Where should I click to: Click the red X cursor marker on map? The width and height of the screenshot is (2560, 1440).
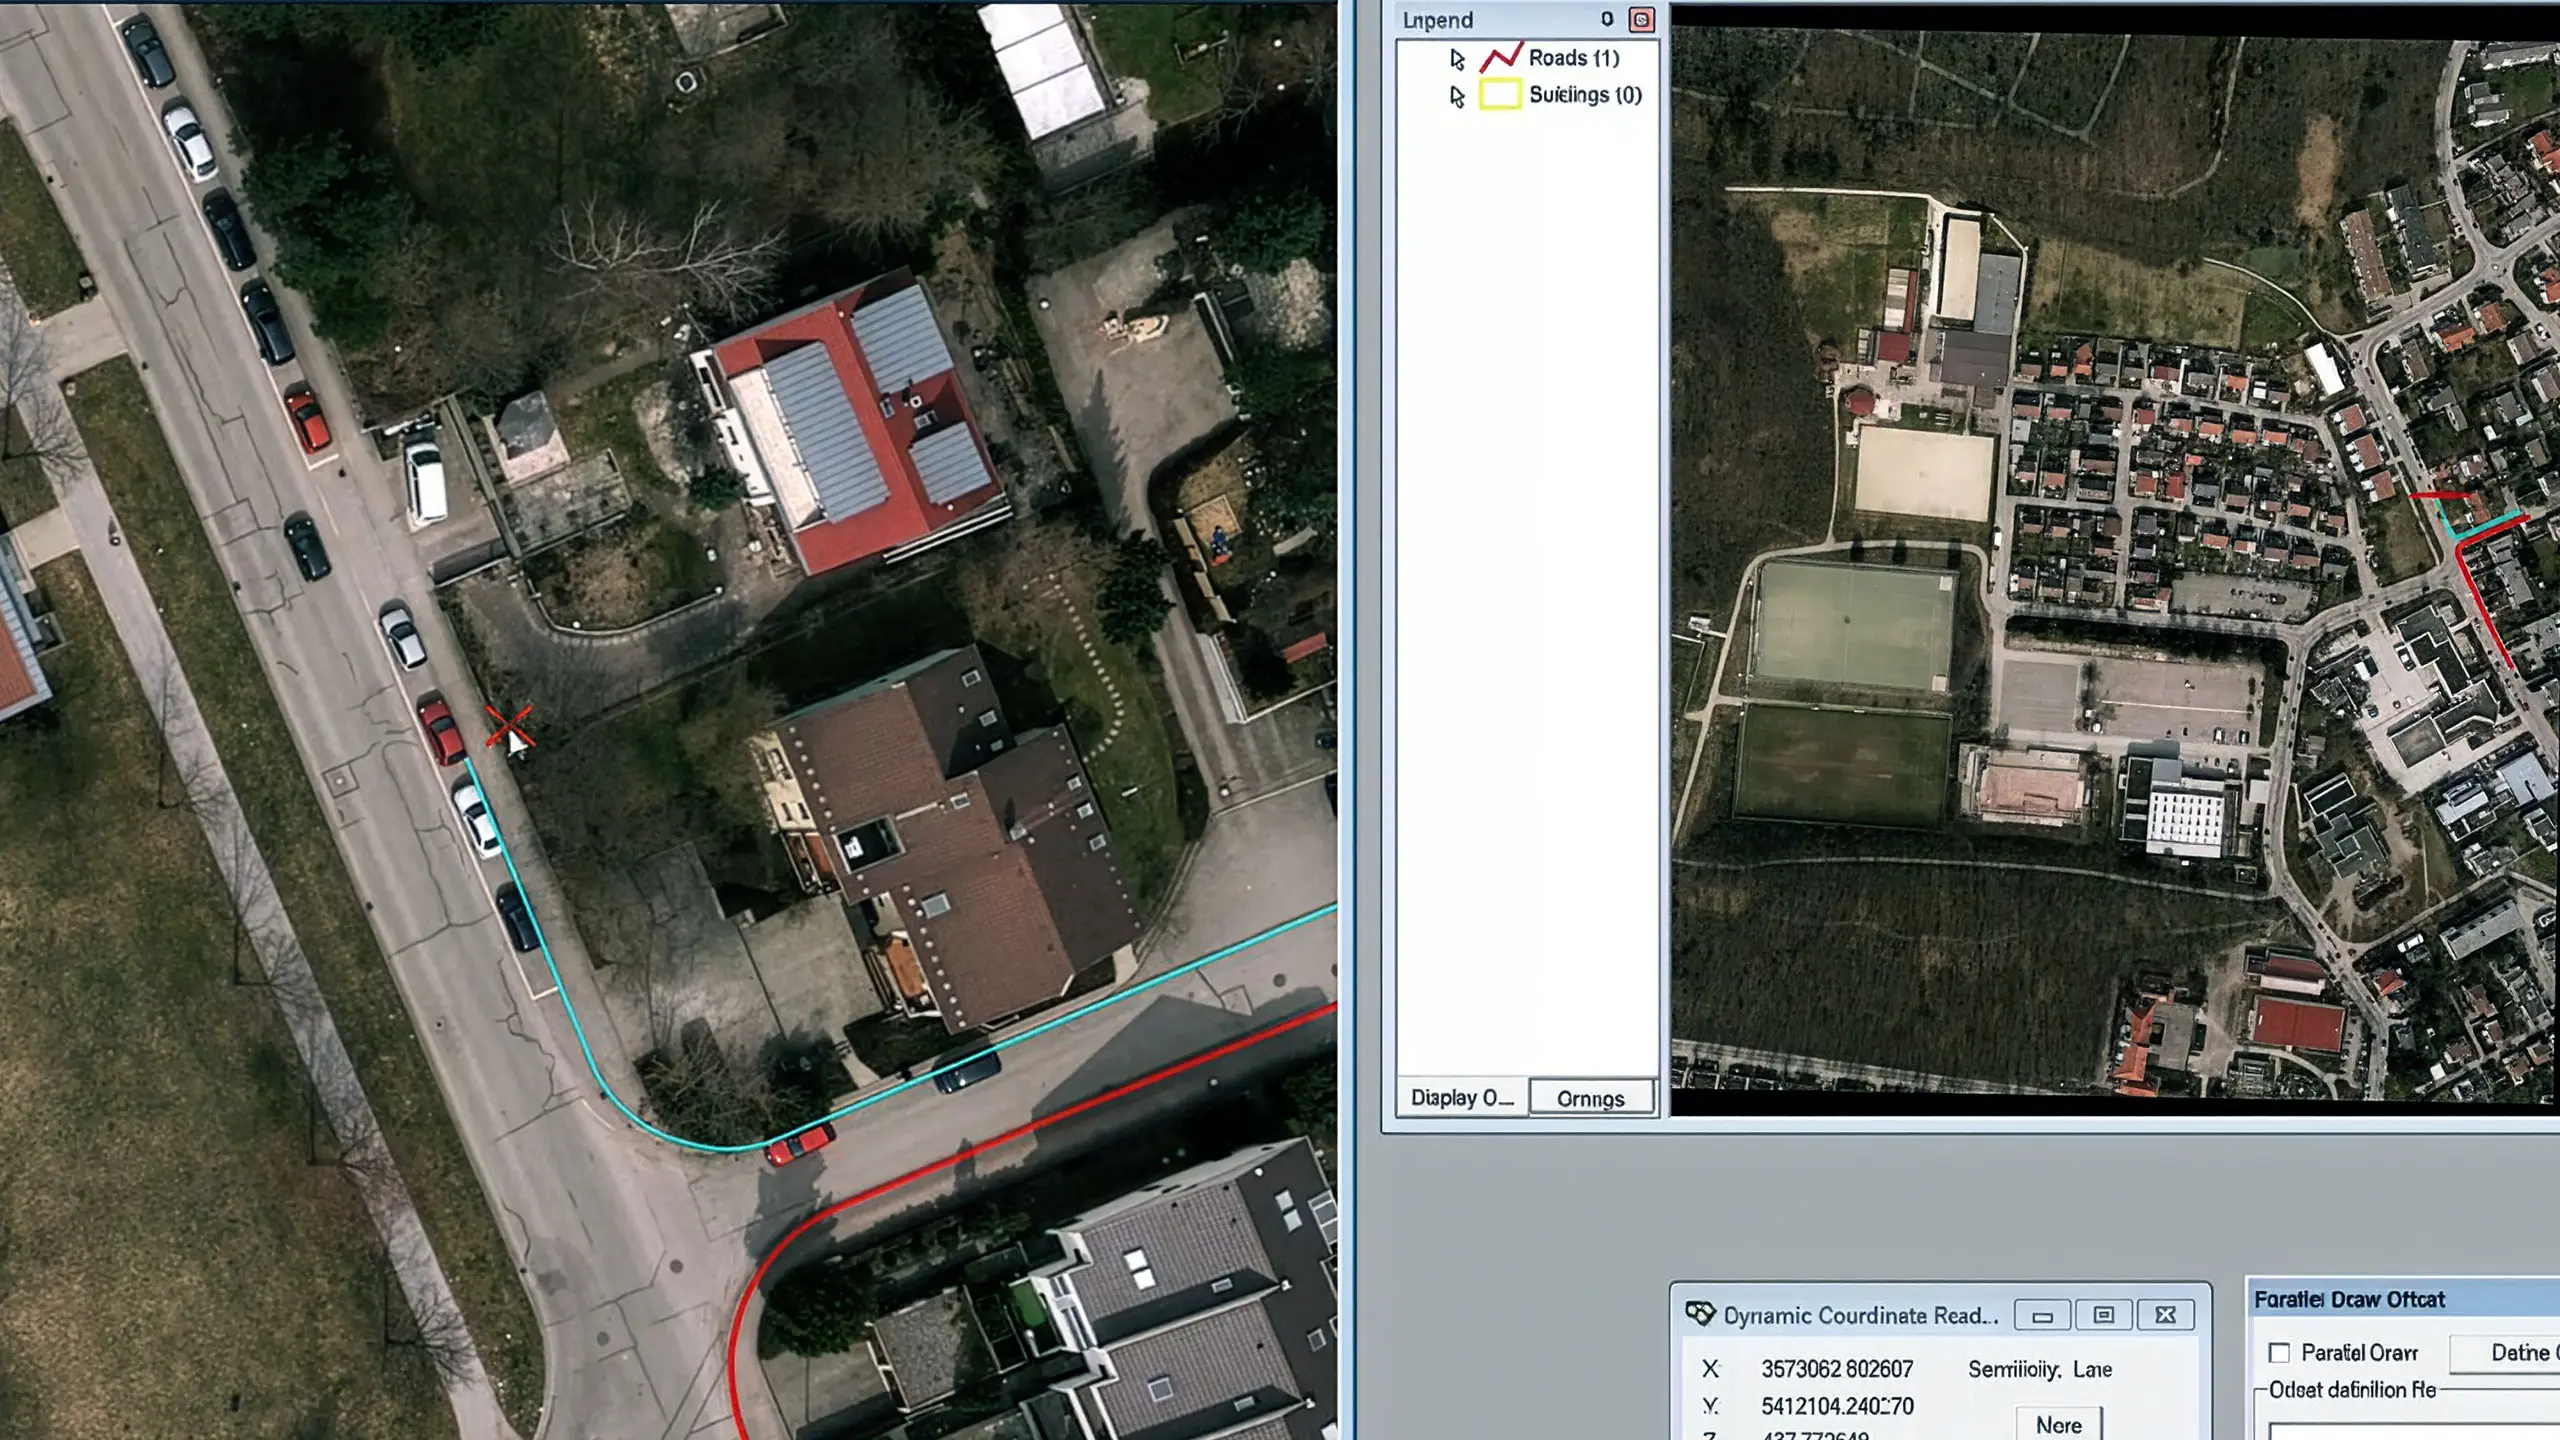[509, 727]
